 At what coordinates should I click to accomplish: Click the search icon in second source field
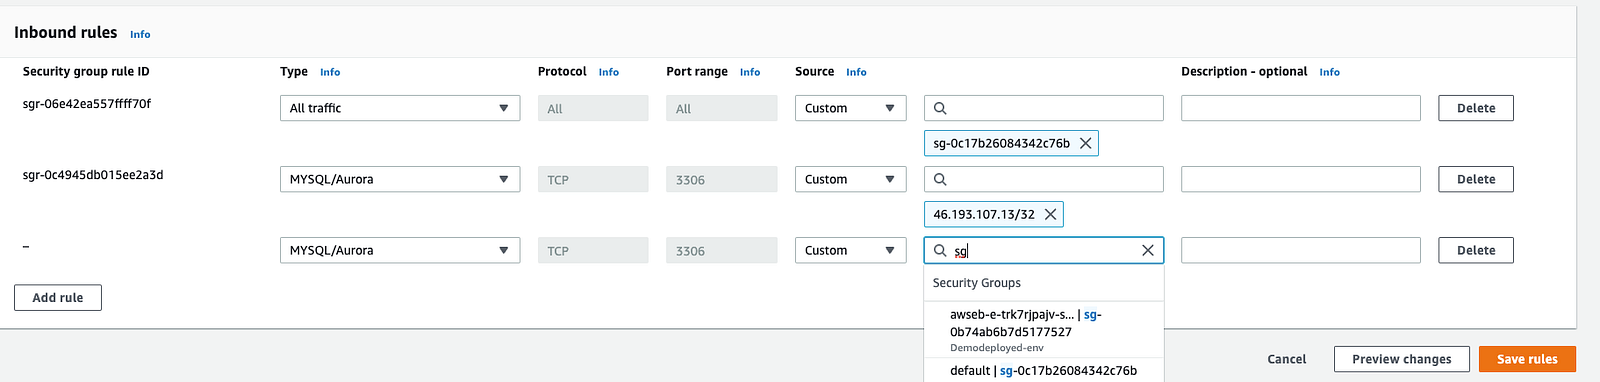coord(940,179)
